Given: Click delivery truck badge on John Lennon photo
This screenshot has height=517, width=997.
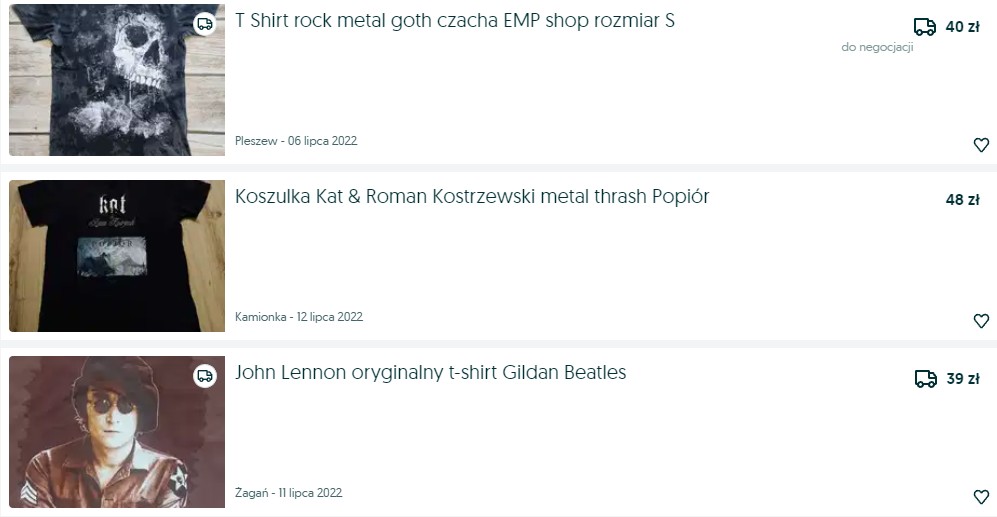Looking at the screenshot, I should click(205, 376).
